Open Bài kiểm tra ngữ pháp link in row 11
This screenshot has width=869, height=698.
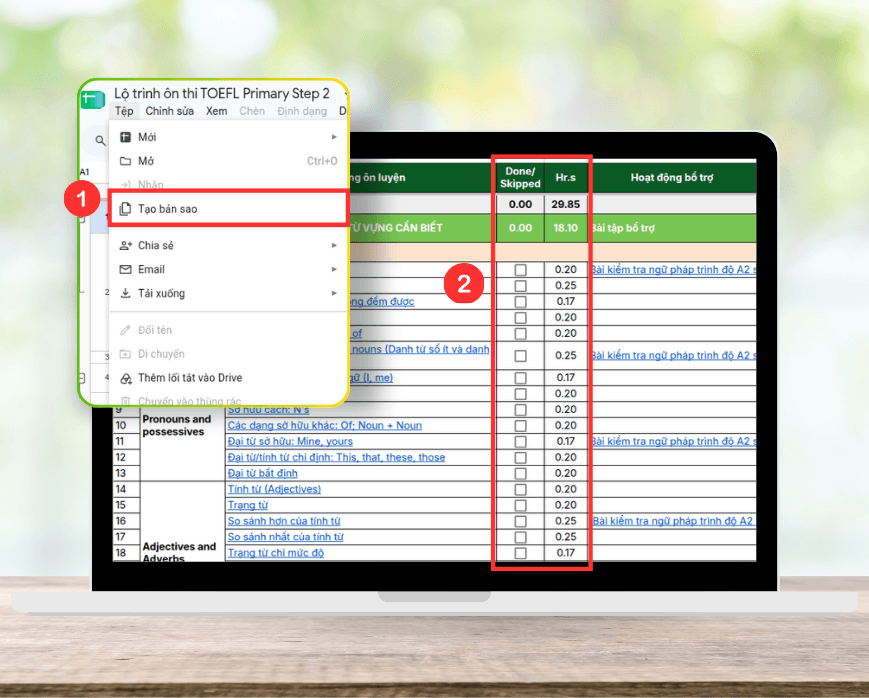click(x=673, y=442)
